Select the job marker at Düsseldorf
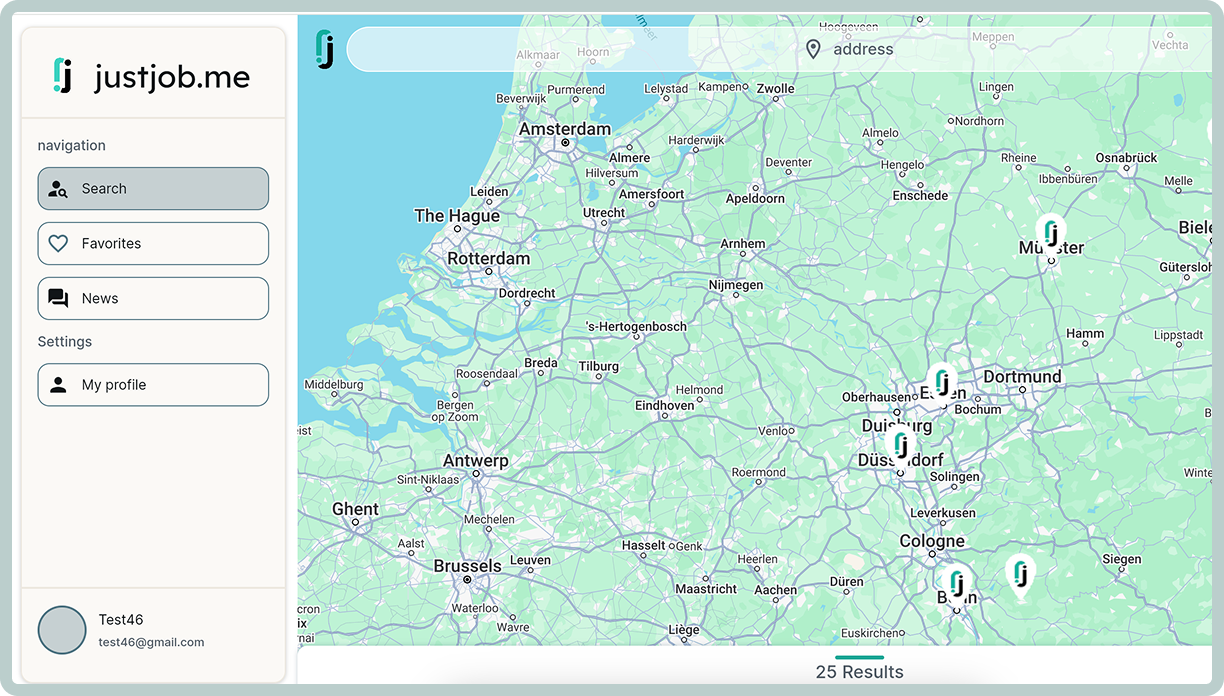The width and height of the screenshot is (1224, 696). [900, 448]
